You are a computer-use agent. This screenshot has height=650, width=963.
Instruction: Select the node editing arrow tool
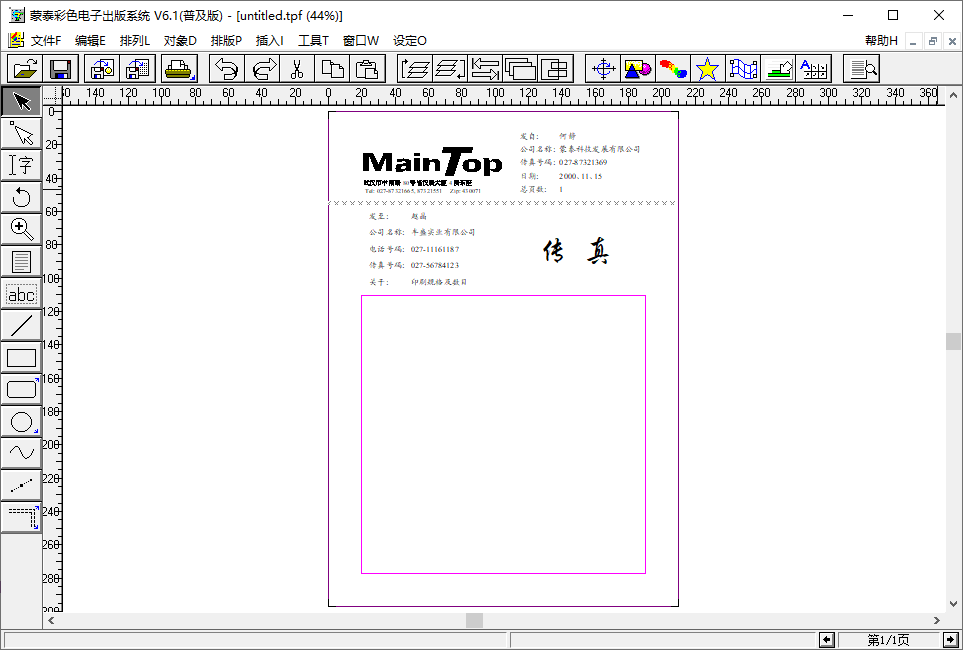coord(21,133)
